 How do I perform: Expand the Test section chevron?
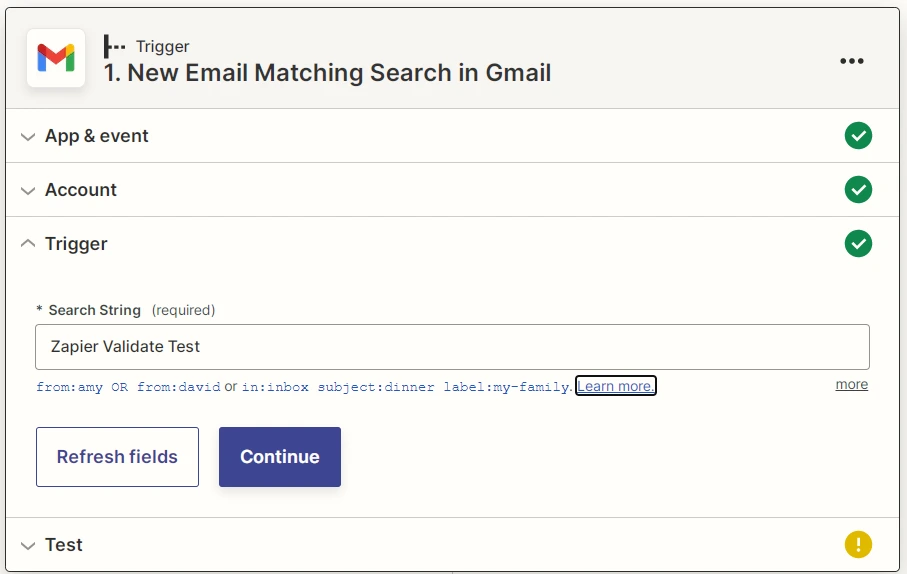pos(28,546)
